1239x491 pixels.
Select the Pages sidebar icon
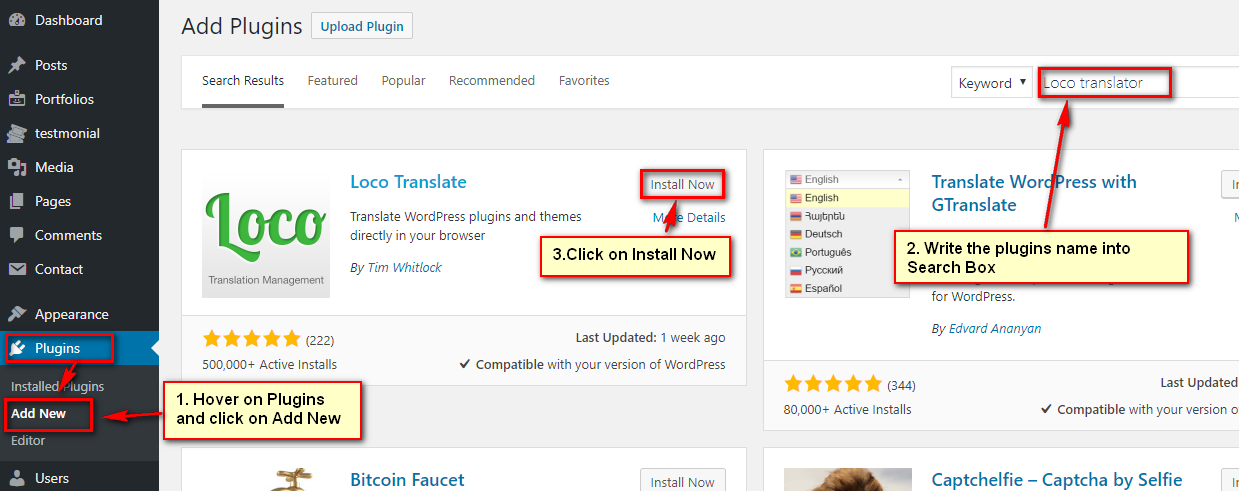coord(17,201)
